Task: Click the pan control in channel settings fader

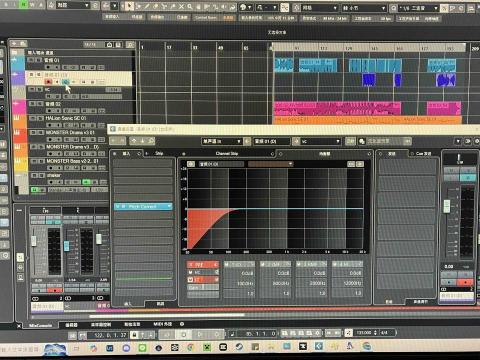Action: [459, 159]
